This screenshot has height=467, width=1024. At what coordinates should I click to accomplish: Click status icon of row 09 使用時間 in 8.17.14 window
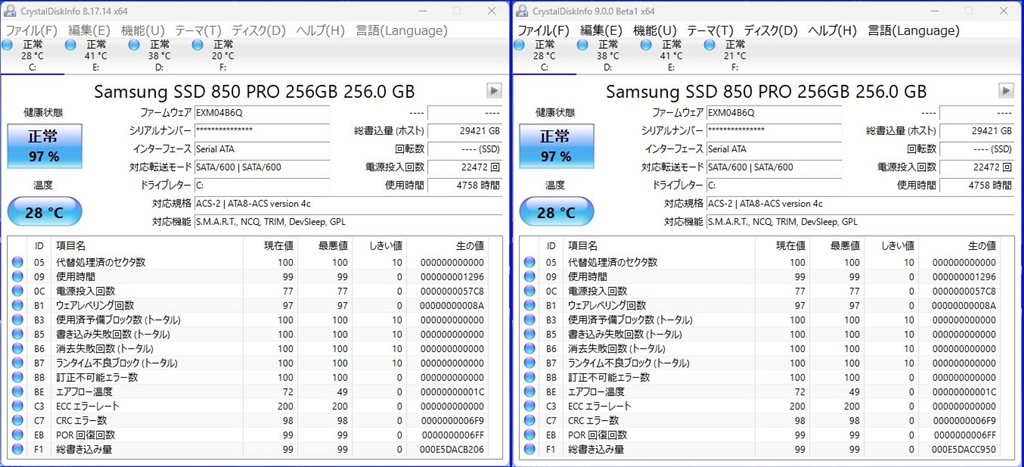point(18,277)
